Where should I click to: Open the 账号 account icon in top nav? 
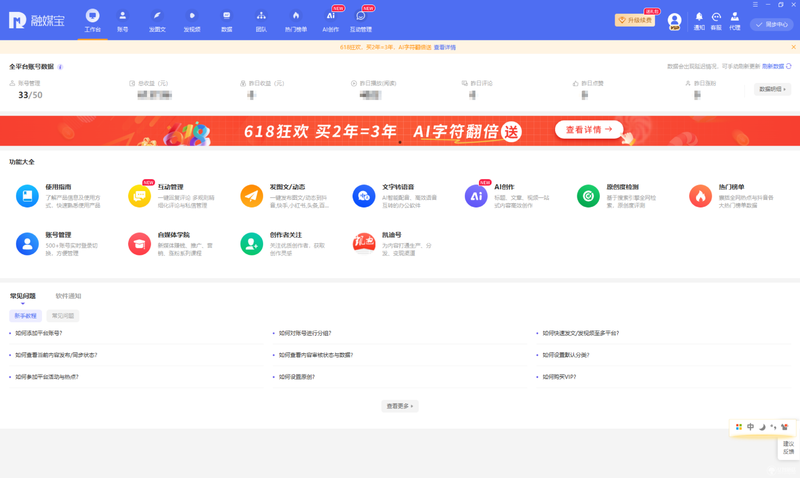click(122, 16)
